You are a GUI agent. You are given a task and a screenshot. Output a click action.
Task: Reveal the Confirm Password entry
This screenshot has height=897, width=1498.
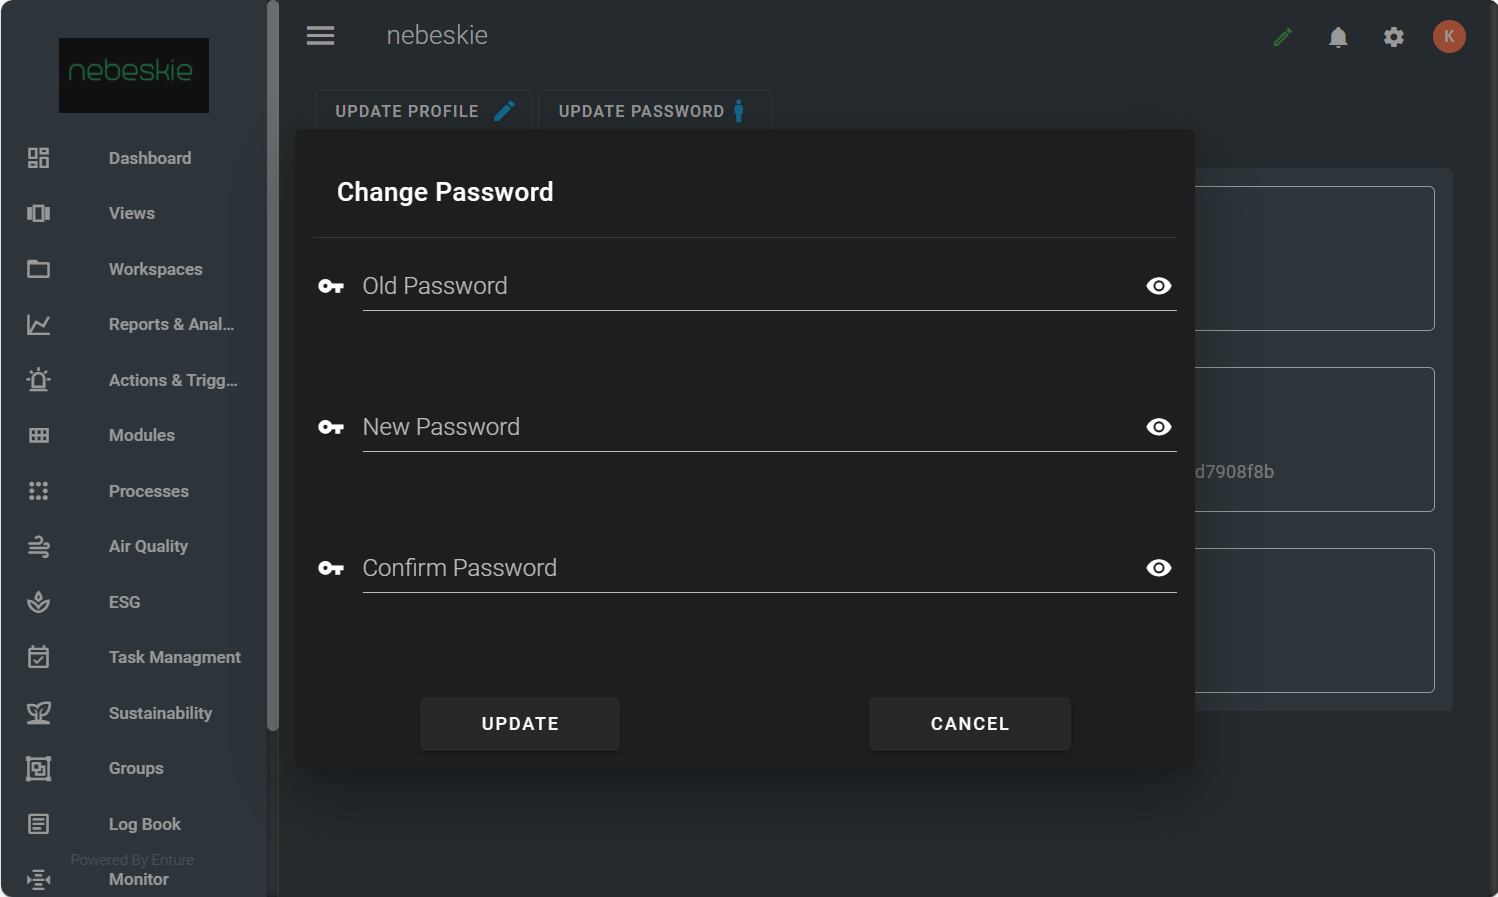click(1159, 568)
